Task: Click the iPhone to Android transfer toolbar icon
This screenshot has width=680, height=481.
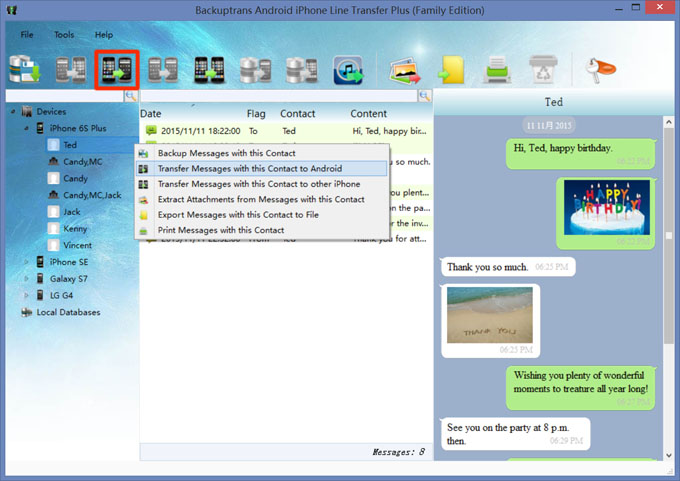Action: click(117, 70)
